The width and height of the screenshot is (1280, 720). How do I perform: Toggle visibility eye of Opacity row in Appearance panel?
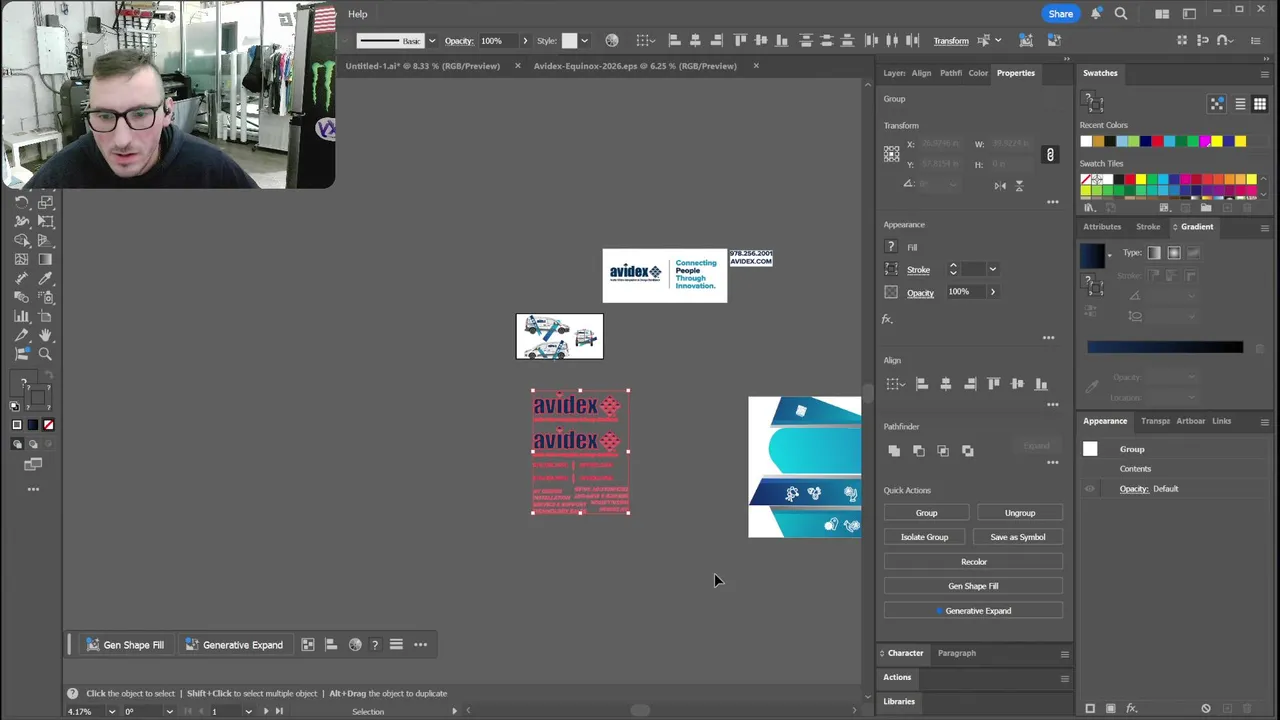1090,489
